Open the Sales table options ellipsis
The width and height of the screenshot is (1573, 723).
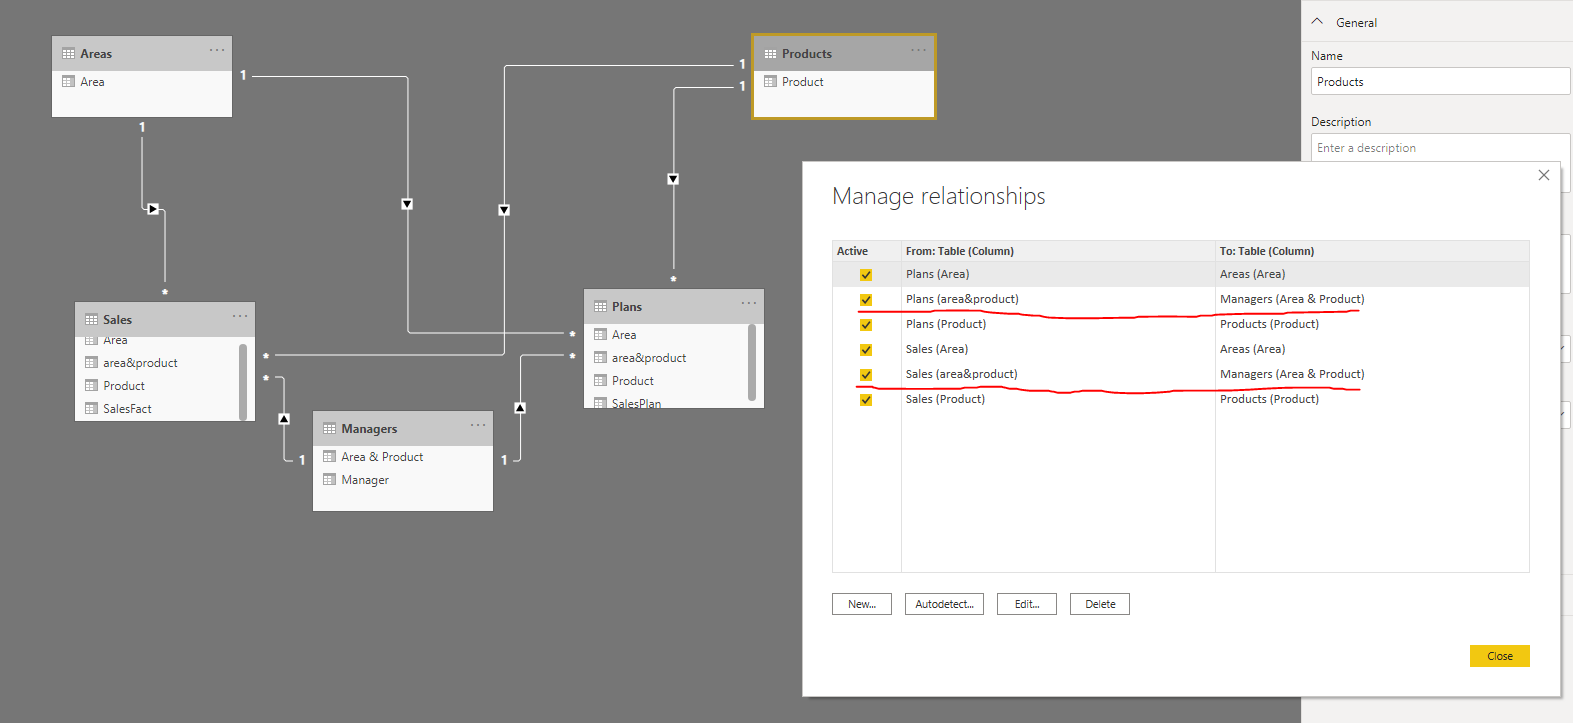click(240, 316)
